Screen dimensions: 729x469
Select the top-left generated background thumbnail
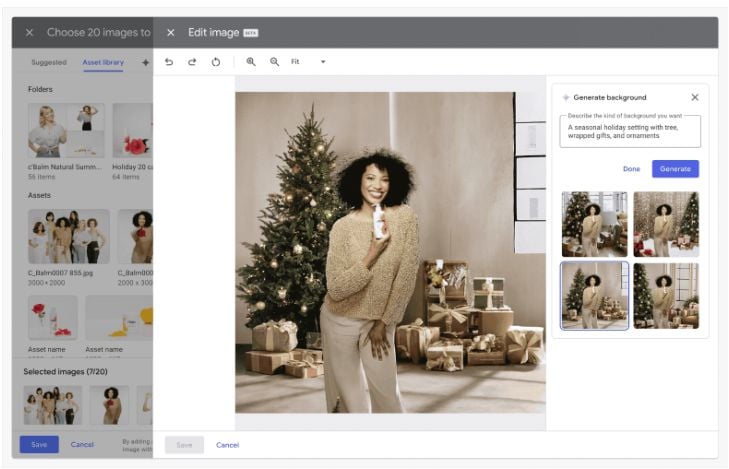coord(594,224)
